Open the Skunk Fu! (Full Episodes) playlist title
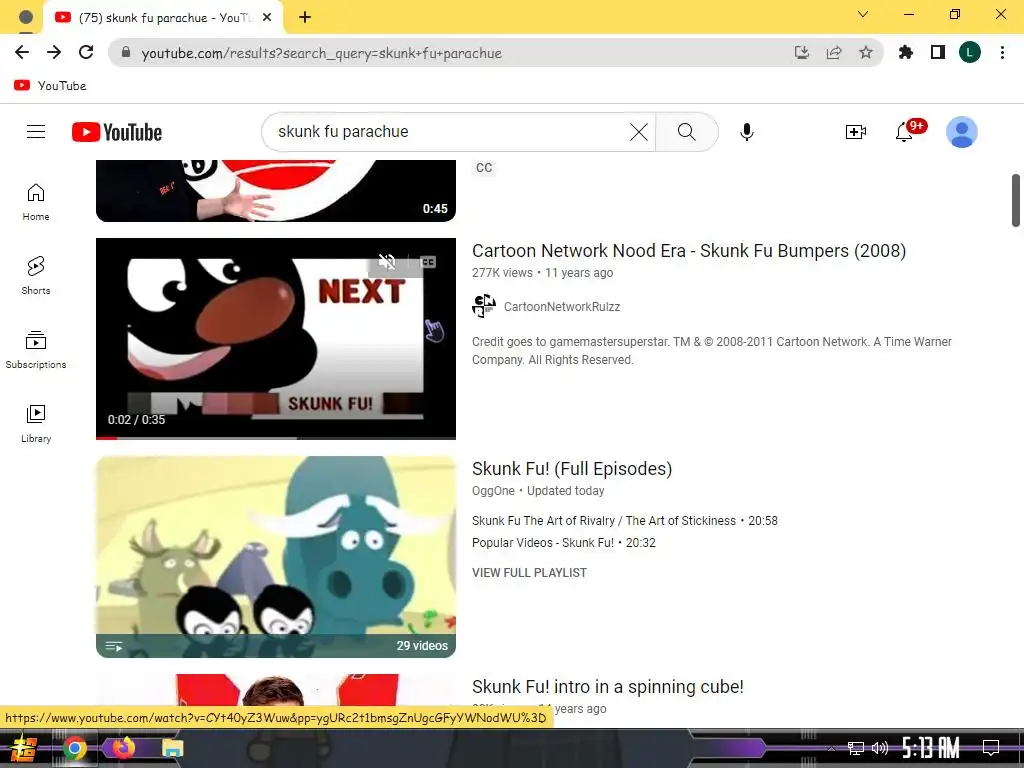Screen dimensions: 1024x768 click(x=571, y=469)
